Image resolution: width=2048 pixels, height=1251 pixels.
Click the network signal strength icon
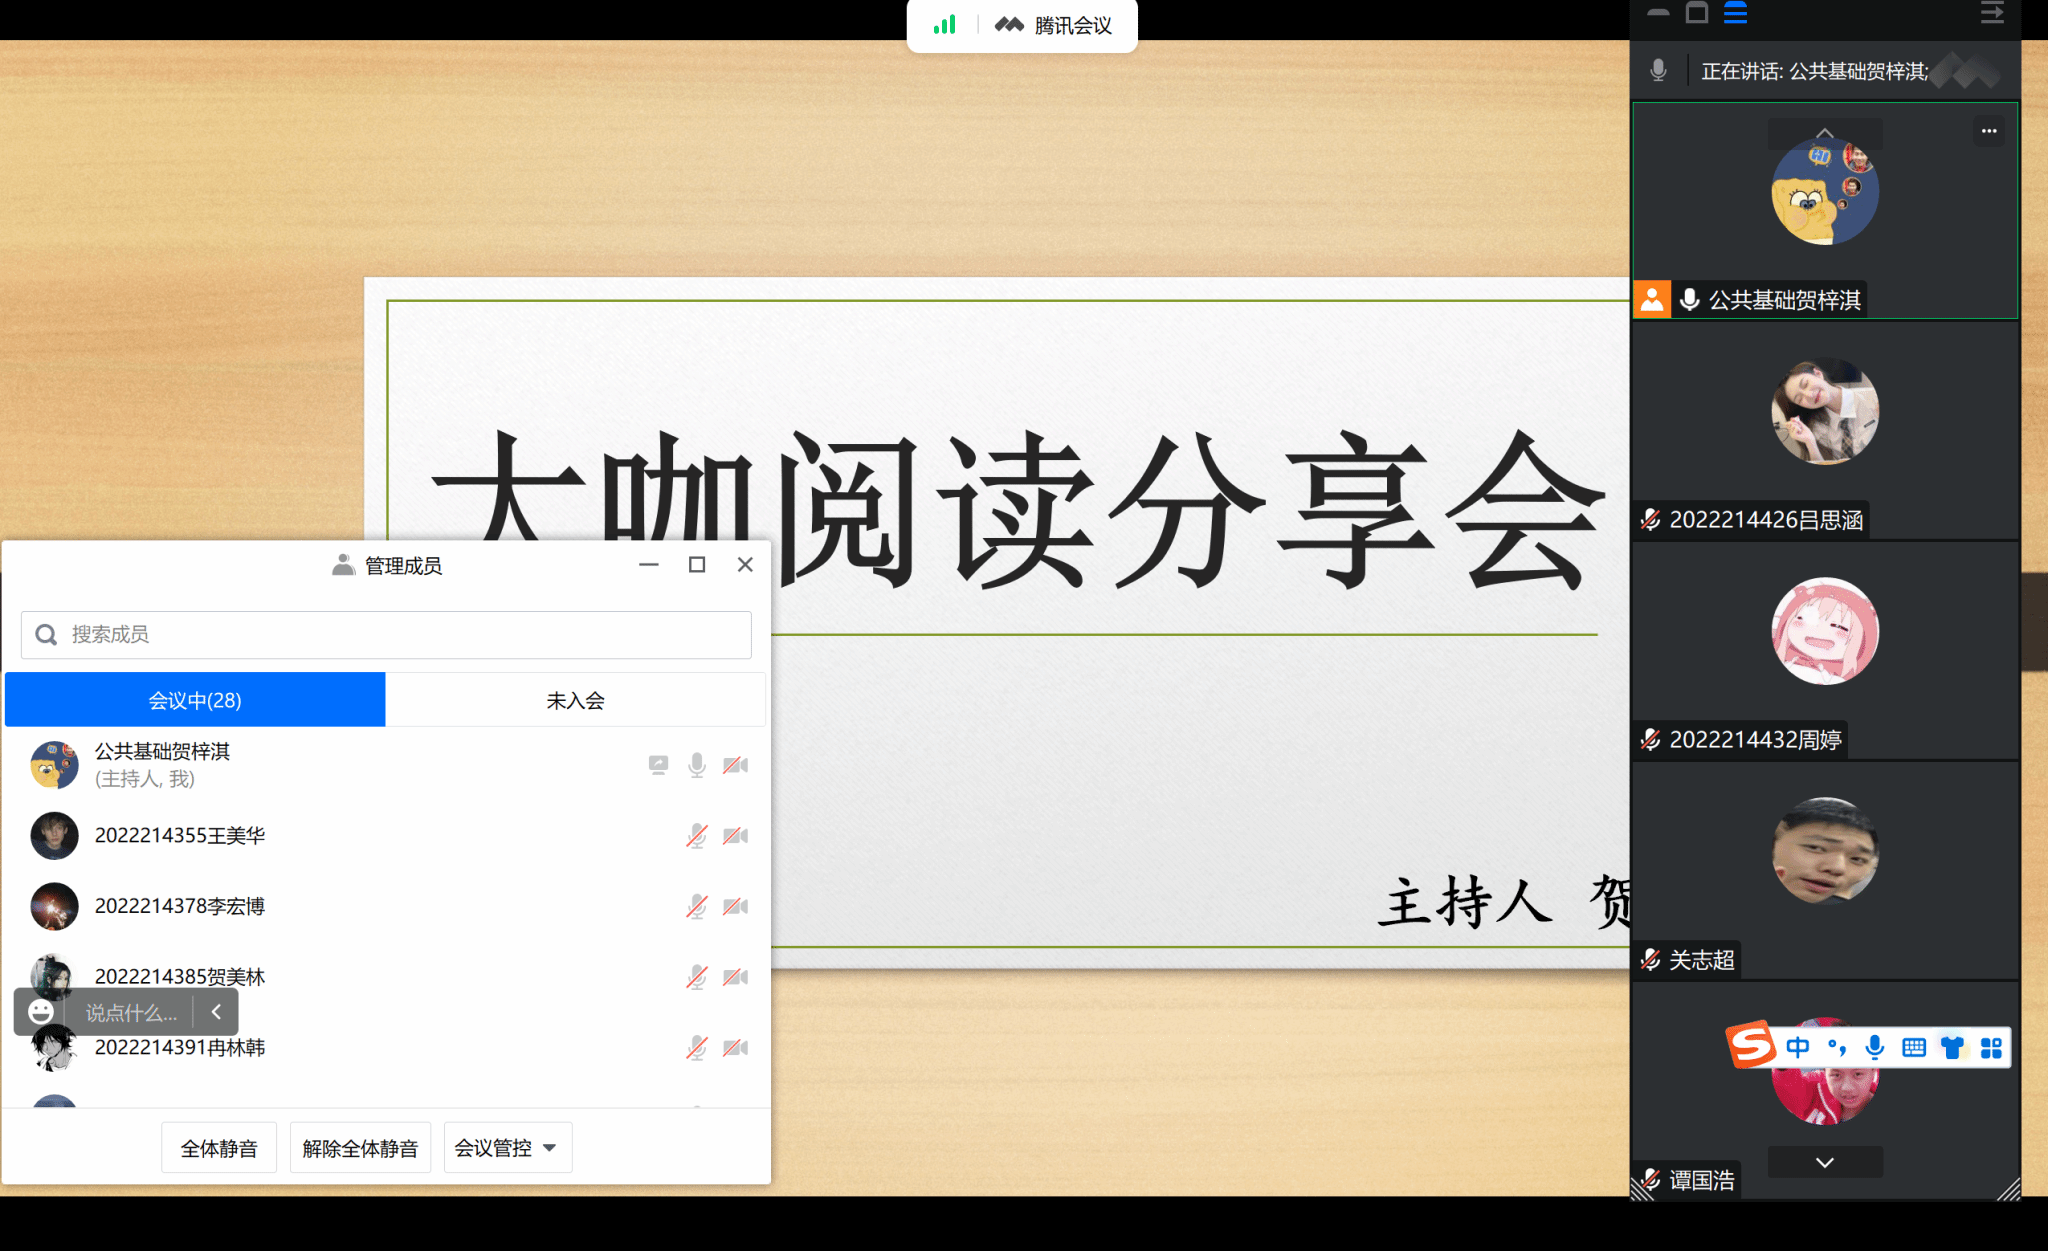coord(944,25)
